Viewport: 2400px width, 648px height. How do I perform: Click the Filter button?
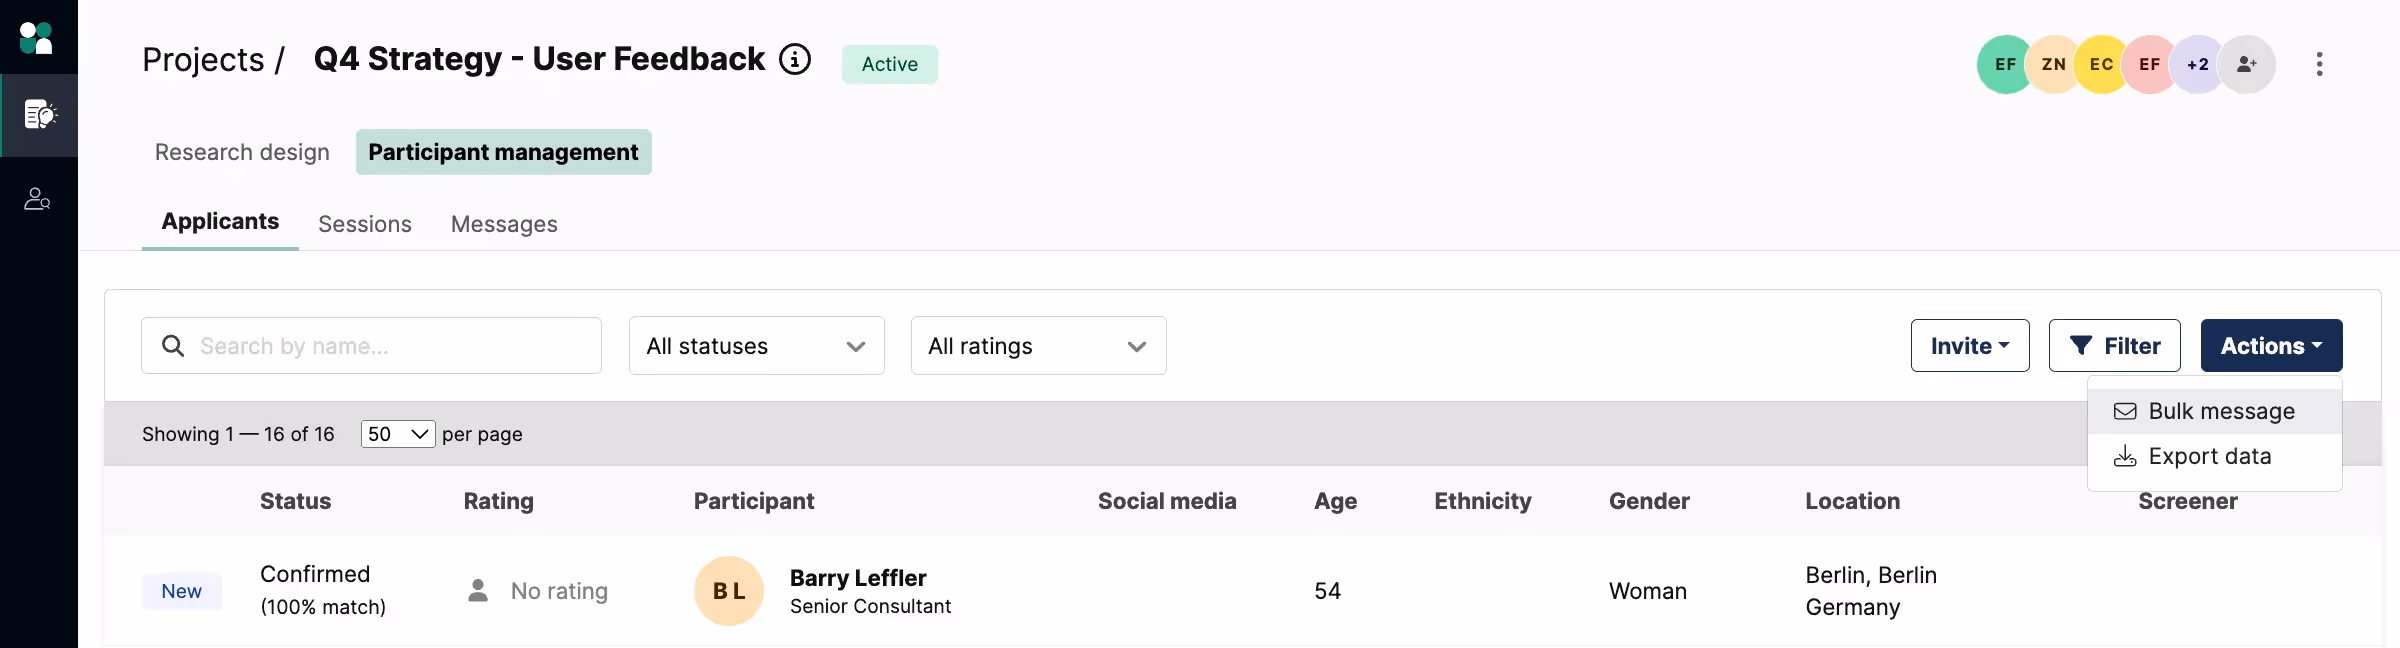[2114, 346]
